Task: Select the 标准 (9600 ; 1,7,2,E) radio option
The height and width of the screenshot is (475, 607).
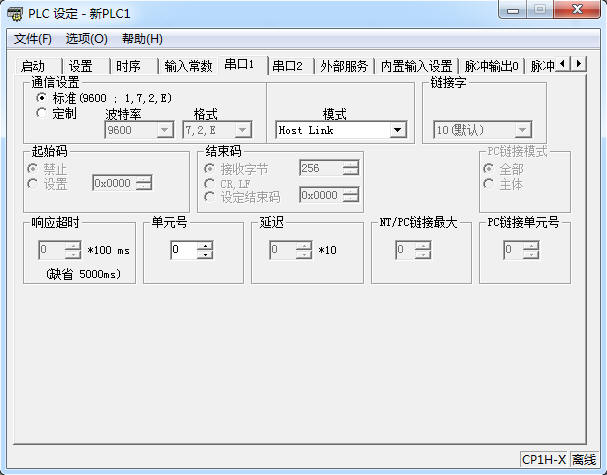Action: coord(41,98)
